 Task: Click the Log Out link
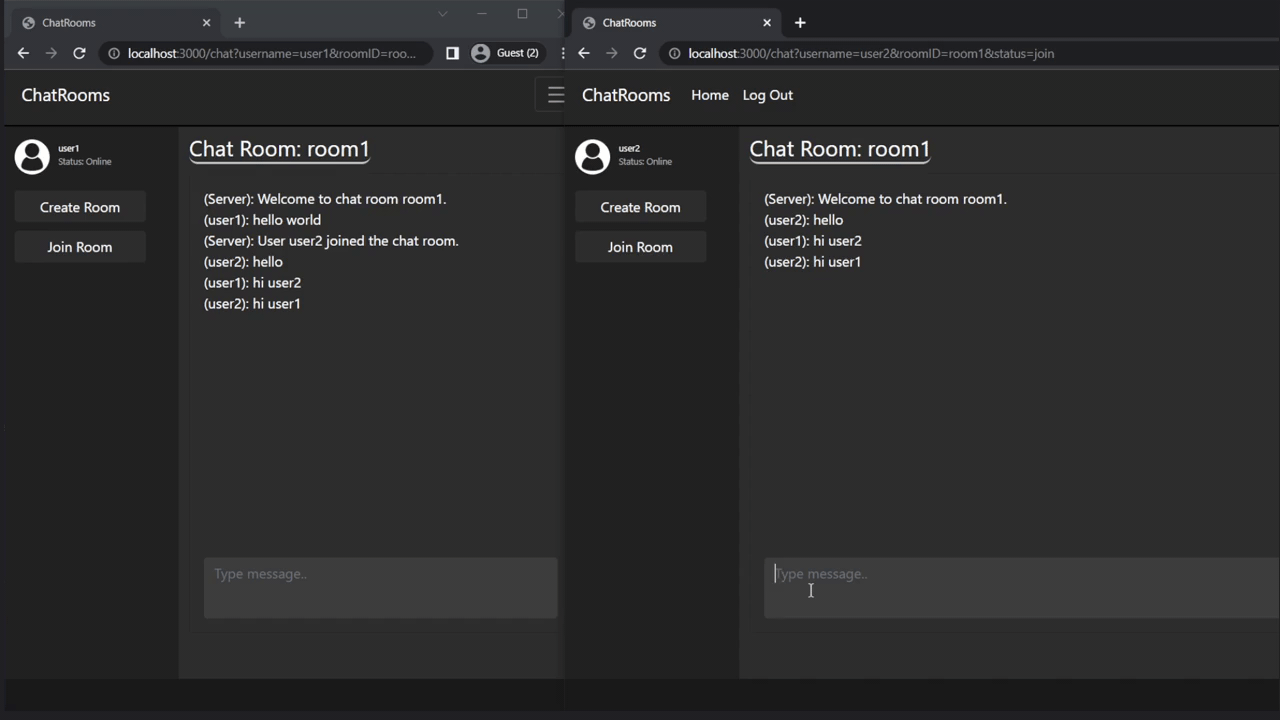pyautogui.click(x=767, y=94)
